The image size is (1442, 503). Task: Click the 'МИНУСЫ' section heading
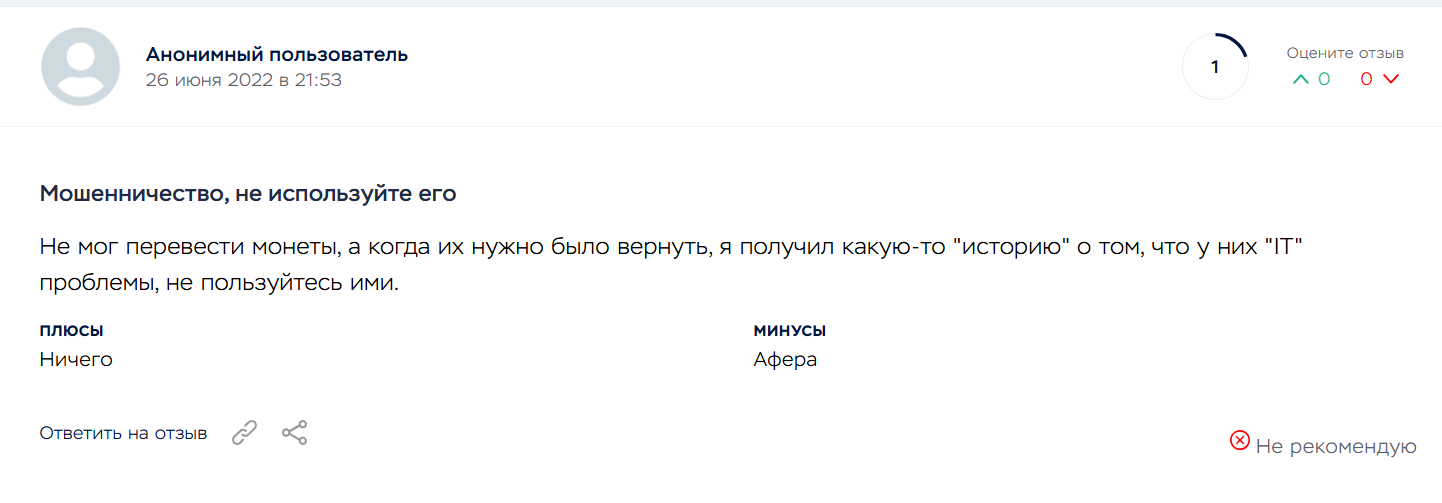tap(789, 331)
